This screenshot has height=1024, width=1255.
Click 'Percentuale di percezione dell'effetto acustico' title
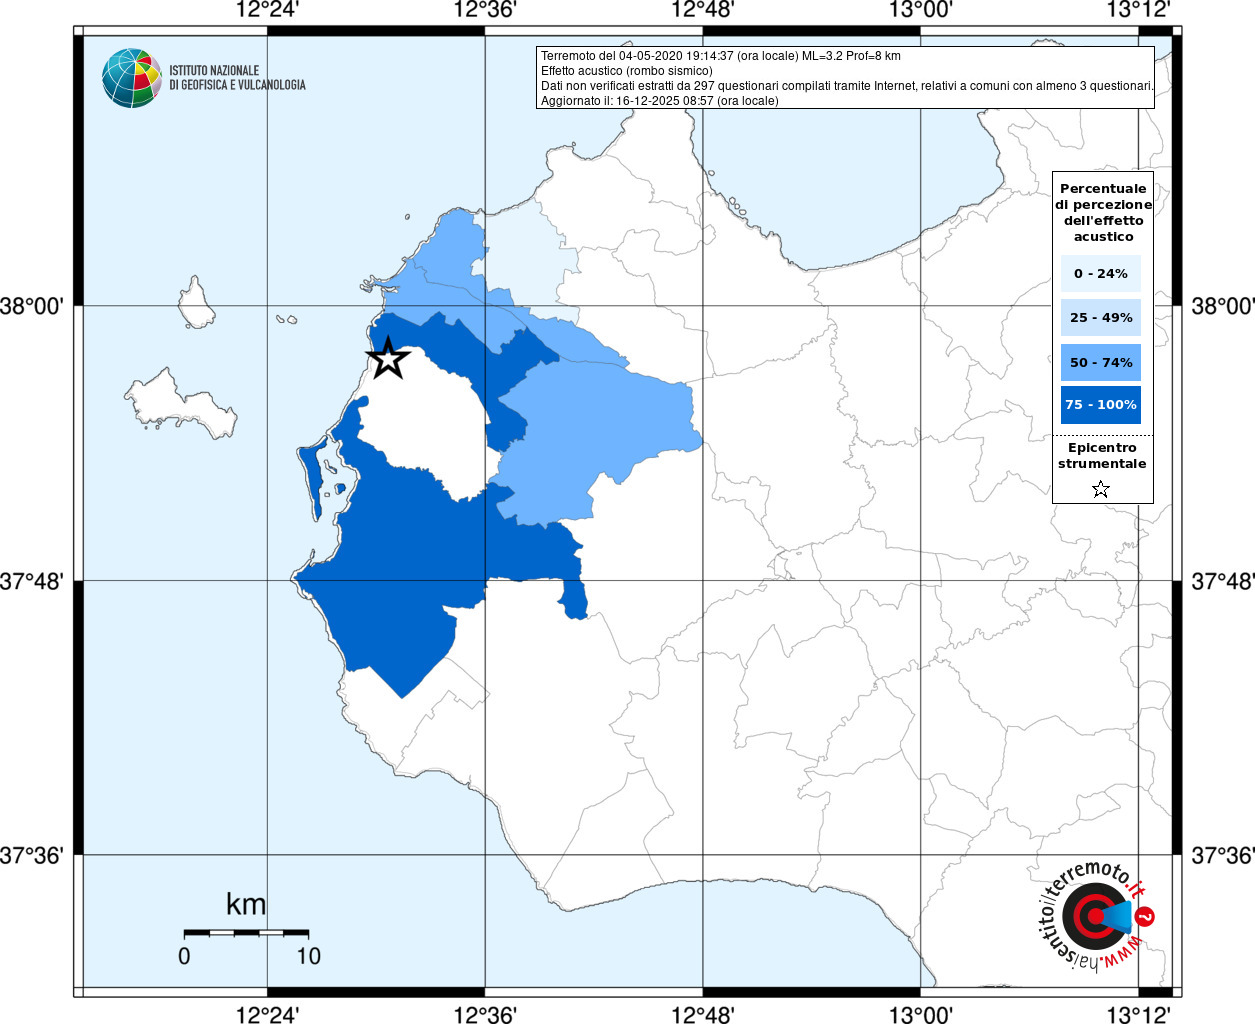pos(1103,212)
